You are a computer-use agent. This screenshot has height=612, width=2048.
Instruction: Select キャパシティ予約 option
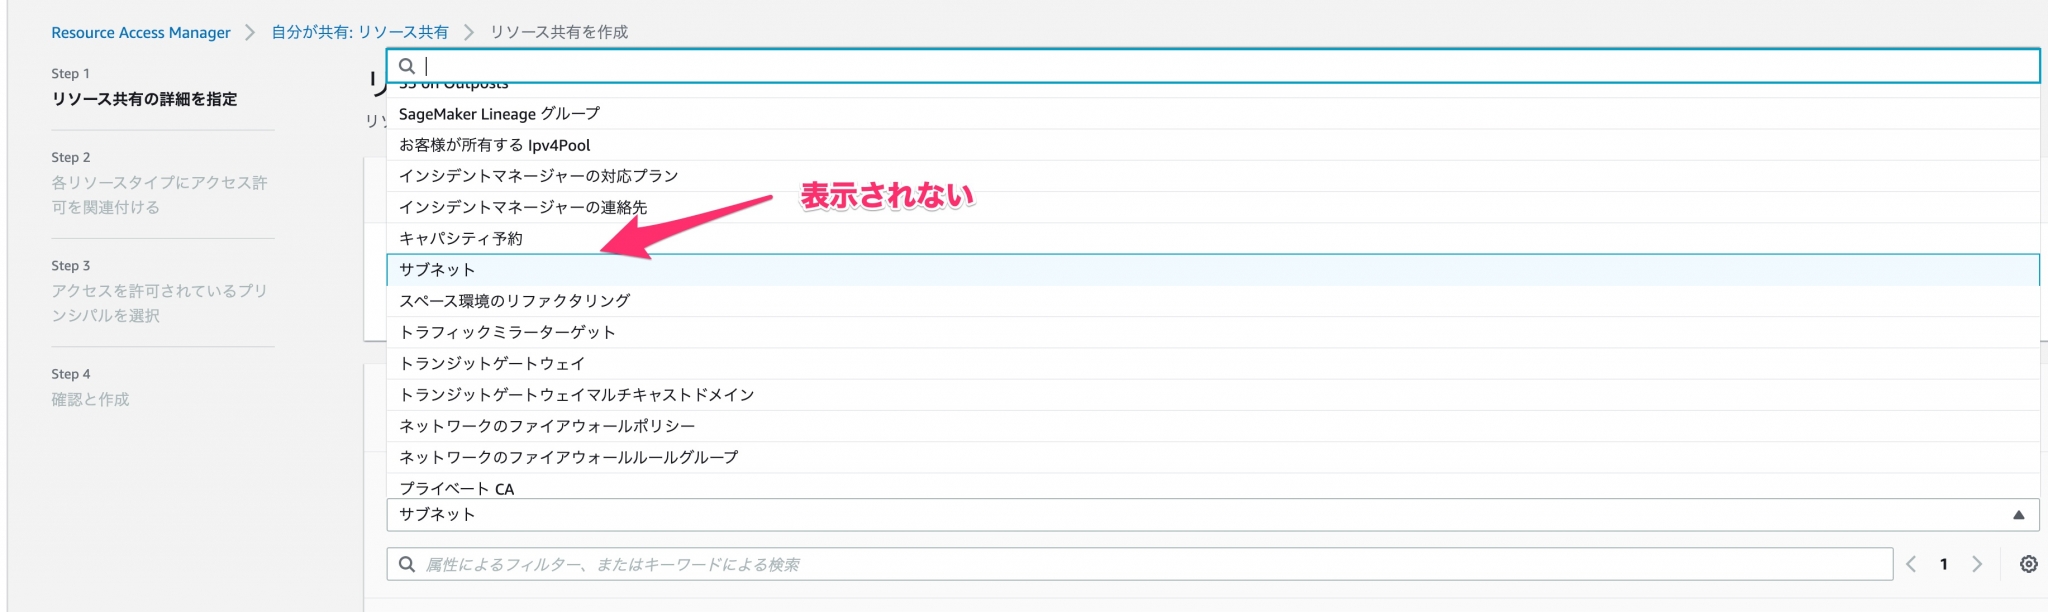(x=1213, y=238)
